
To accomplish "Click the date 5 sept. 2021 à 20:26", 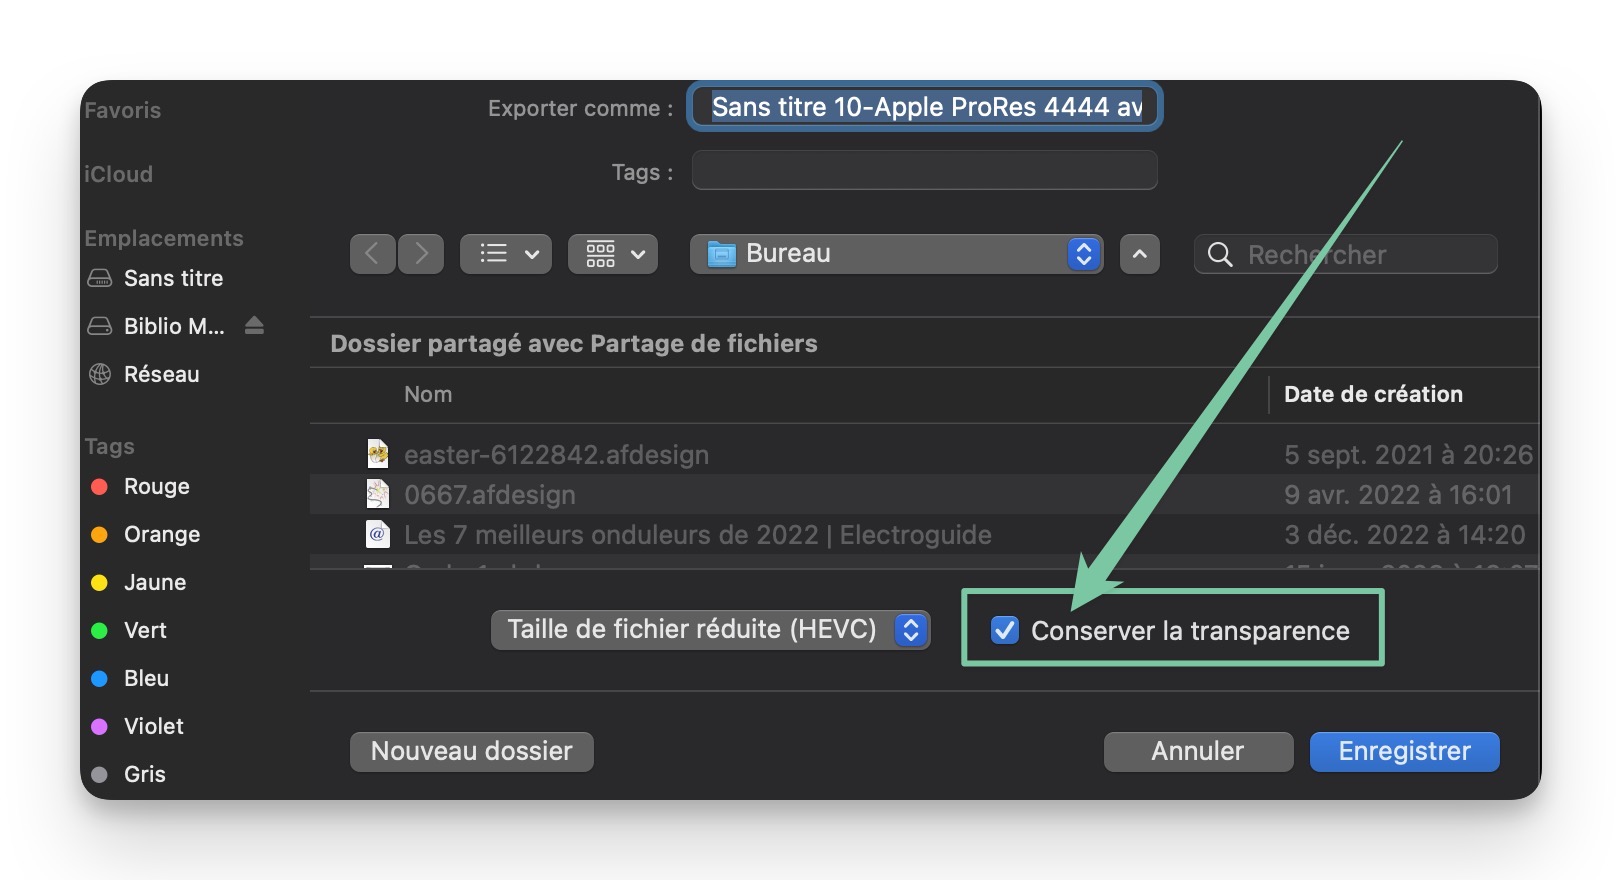I will coord(1408,455).
